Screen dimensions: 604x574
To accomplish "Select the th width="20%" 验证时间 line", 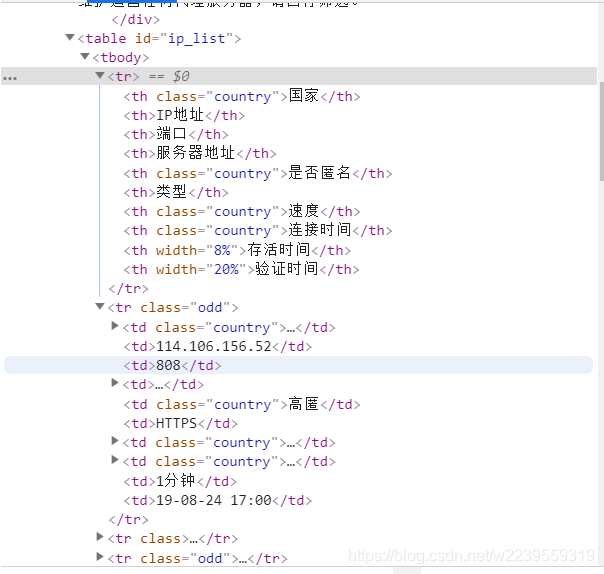I will pyautogui.click(x=242, y=269).
